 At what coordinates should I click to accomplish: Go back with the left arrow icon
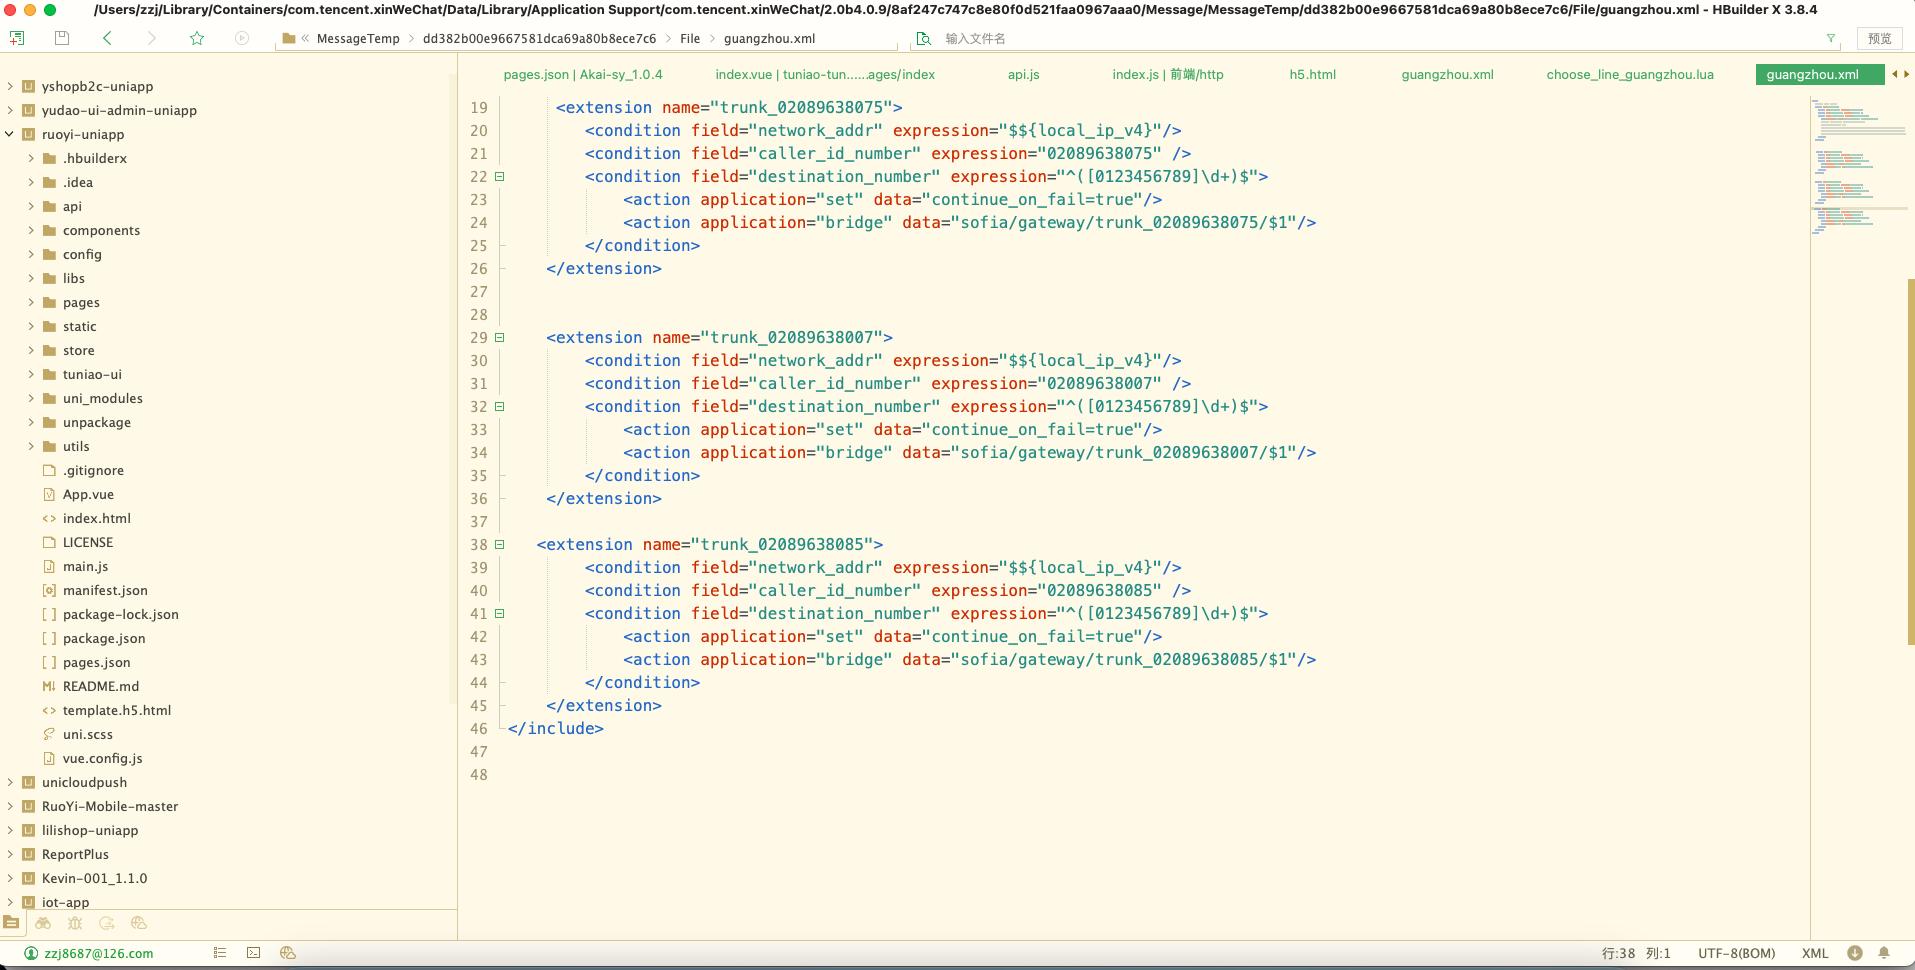(x=107, y=38)
